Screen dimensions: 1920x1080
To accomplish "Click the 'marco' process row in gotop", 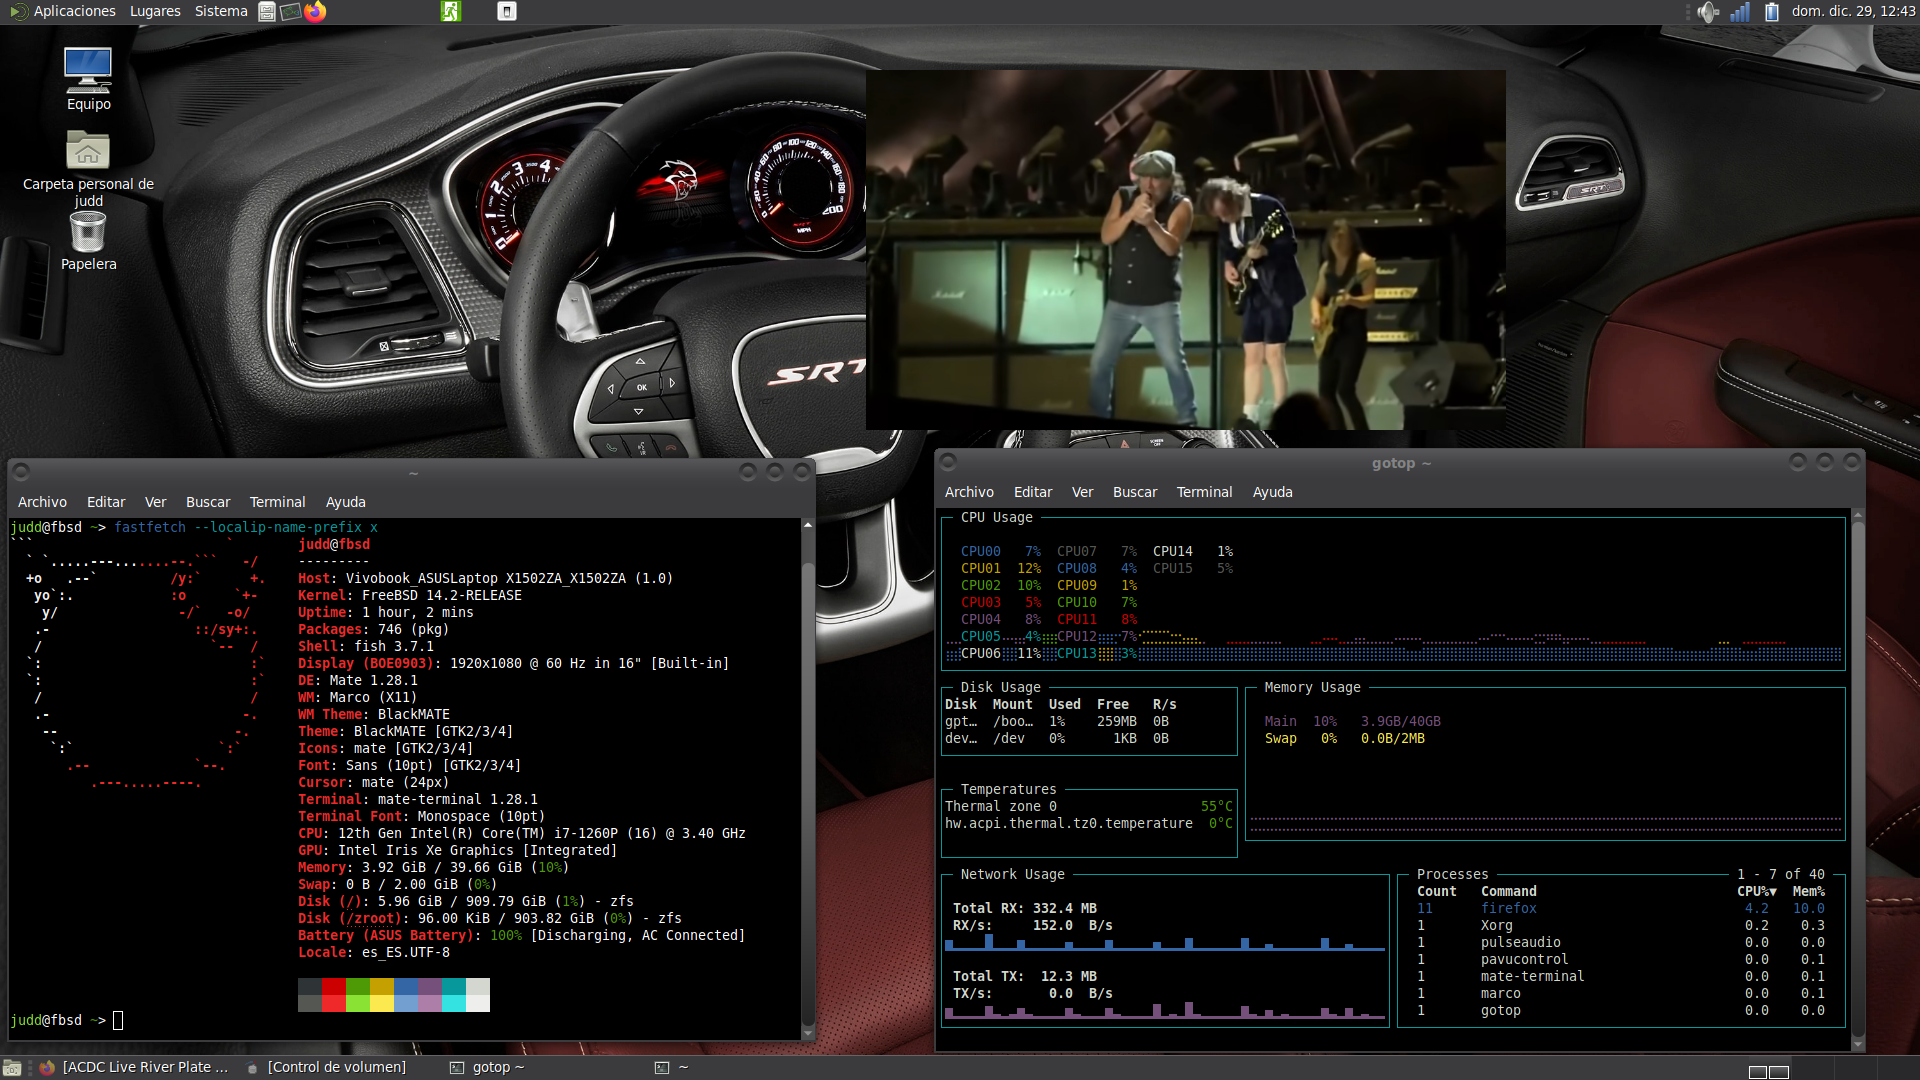I will click(1620, 993).
